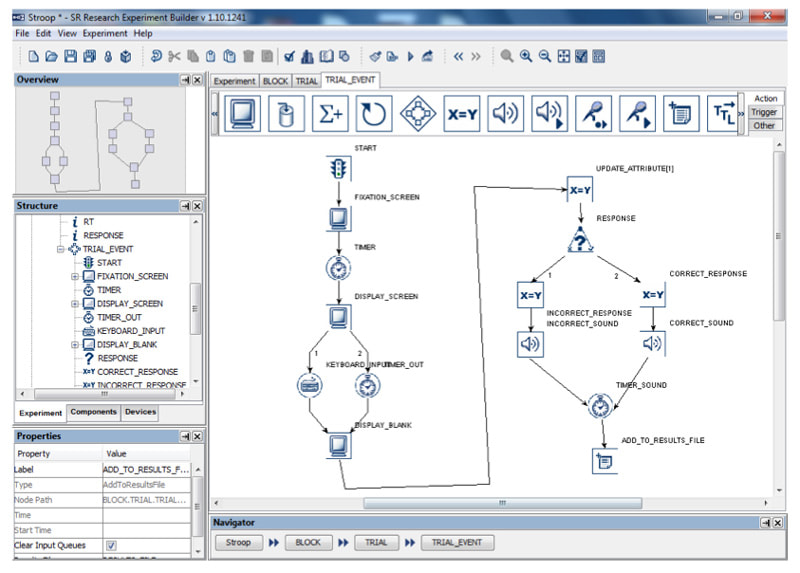Click the Stroop button in Navigator

[x=238, y=542]
